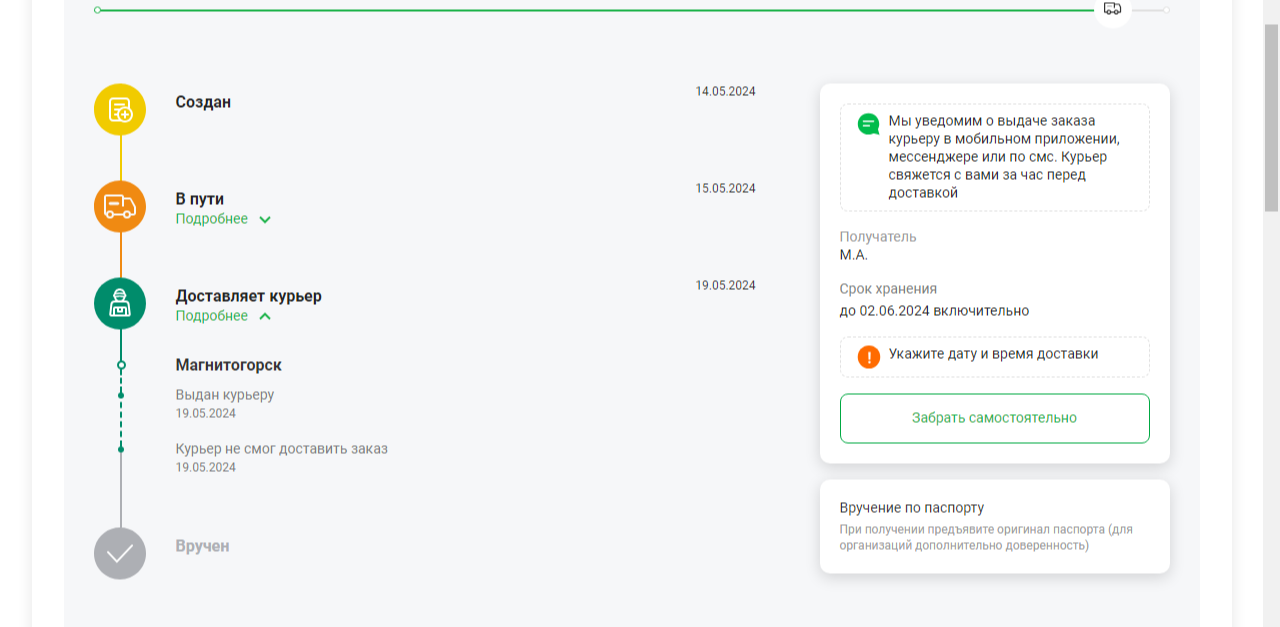Screen dimensions: 1280x627
Task: Expand Подробнее under В пути
Action: click(x=212, y=219)
